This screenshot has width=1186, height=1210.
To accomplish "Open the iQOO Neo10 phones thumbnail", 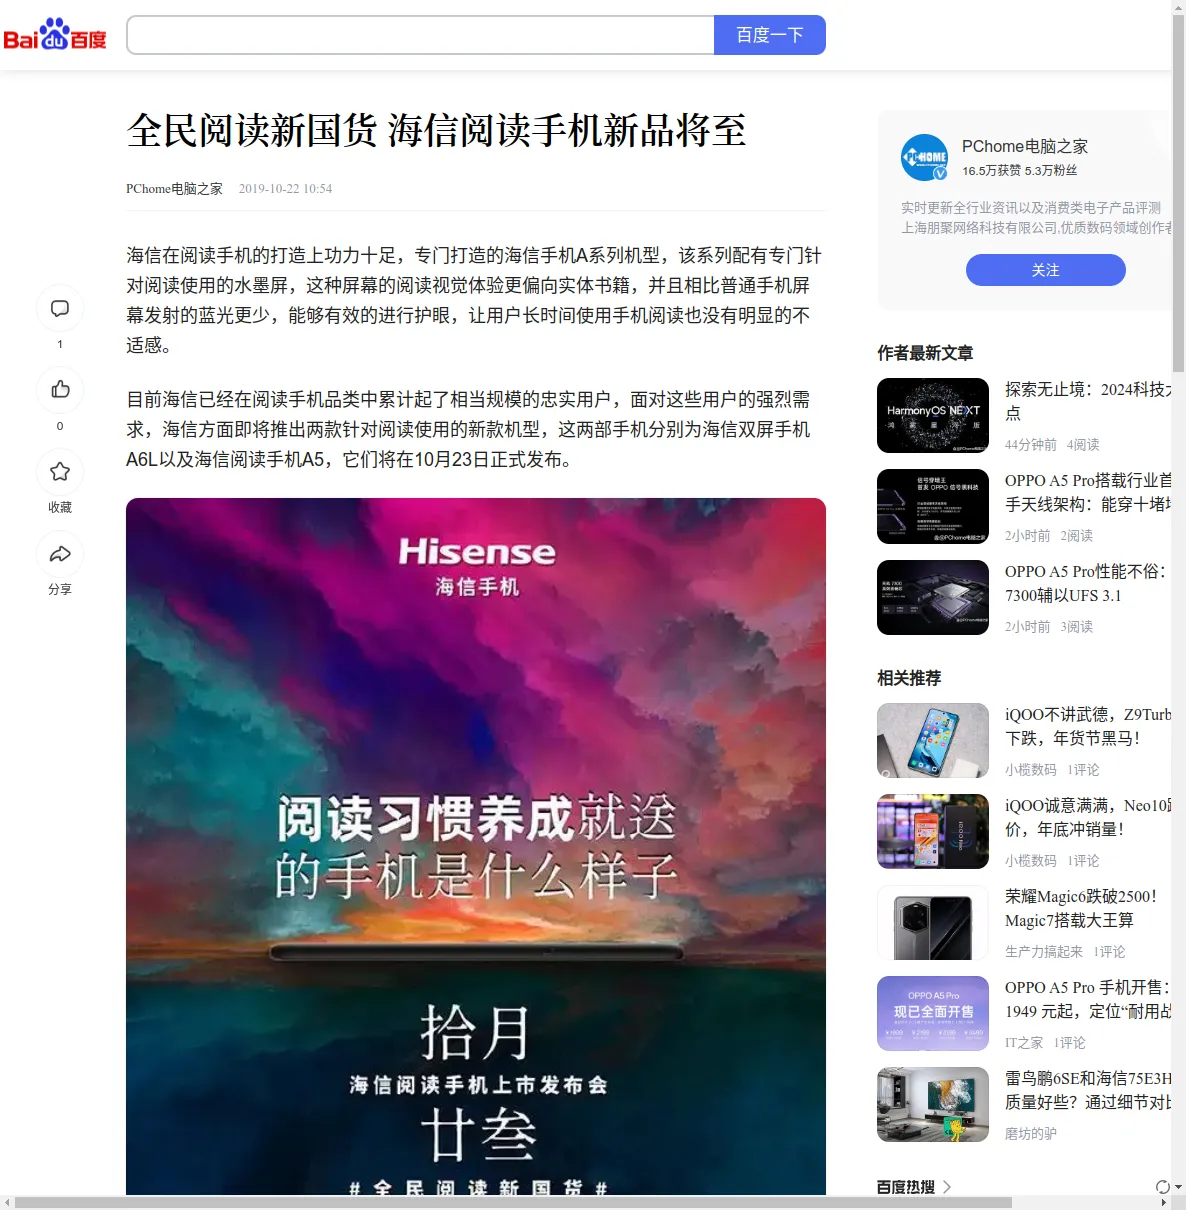I will click(933, 831).
